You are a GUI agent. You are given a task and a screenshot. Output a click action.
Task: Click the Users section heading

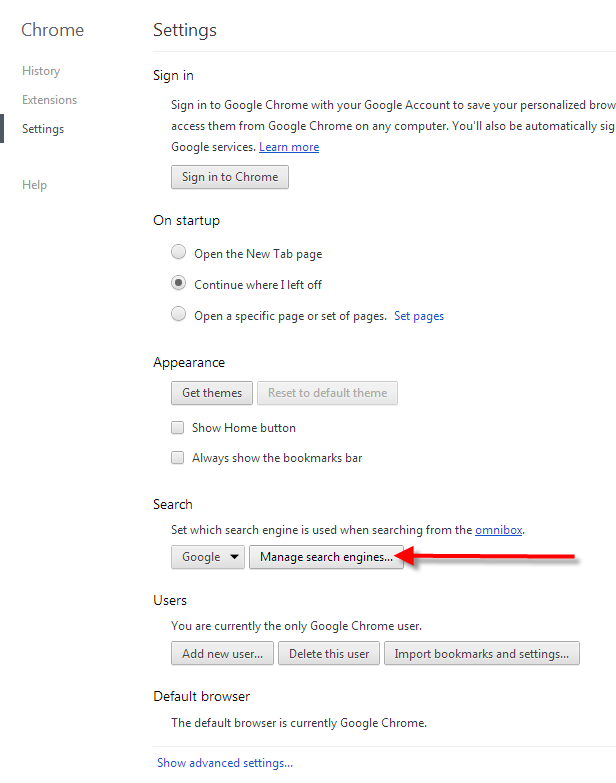170,600
